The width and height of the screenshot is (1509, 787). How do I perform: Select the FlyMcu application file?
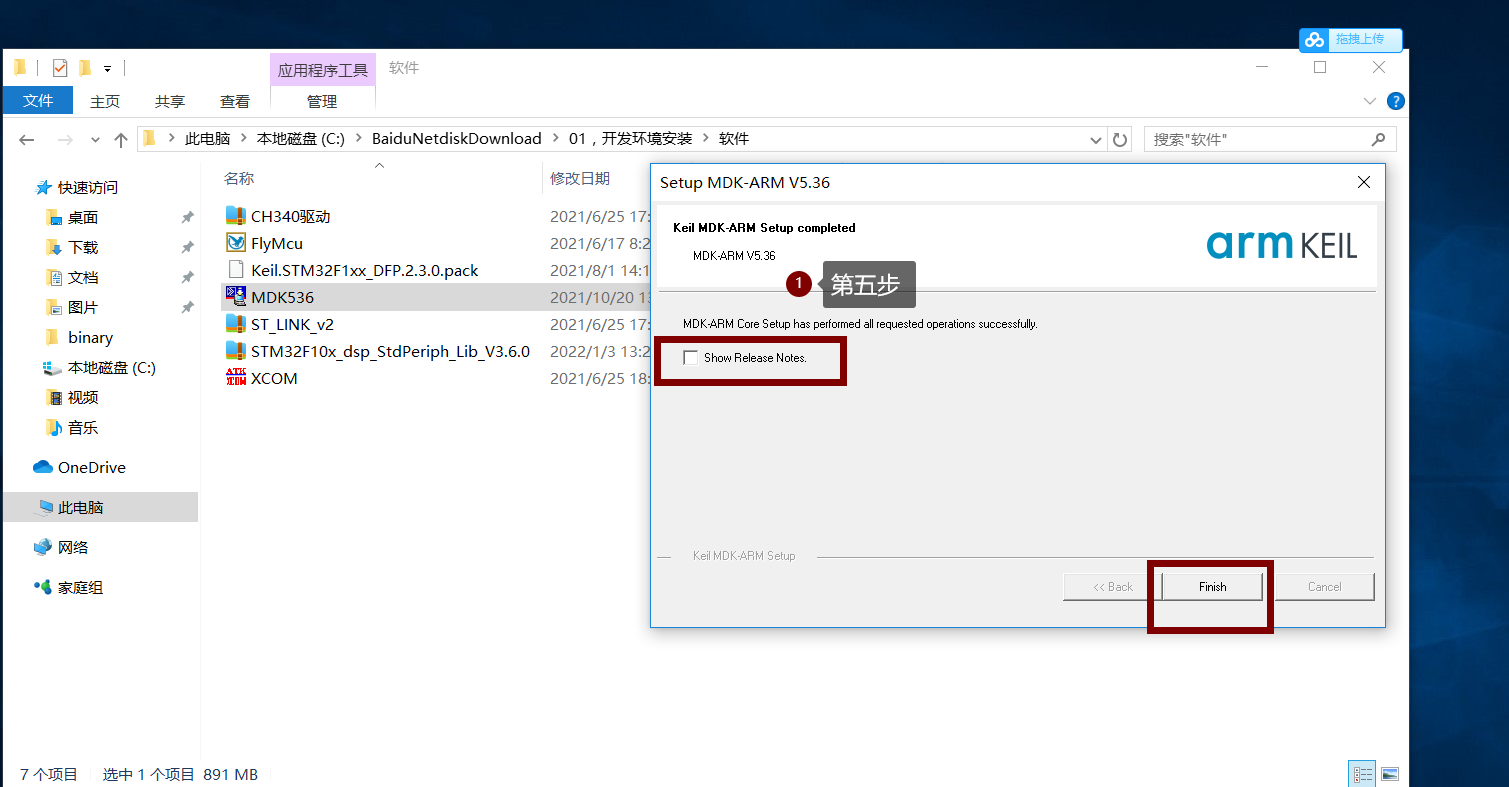[x=276, y=243]
